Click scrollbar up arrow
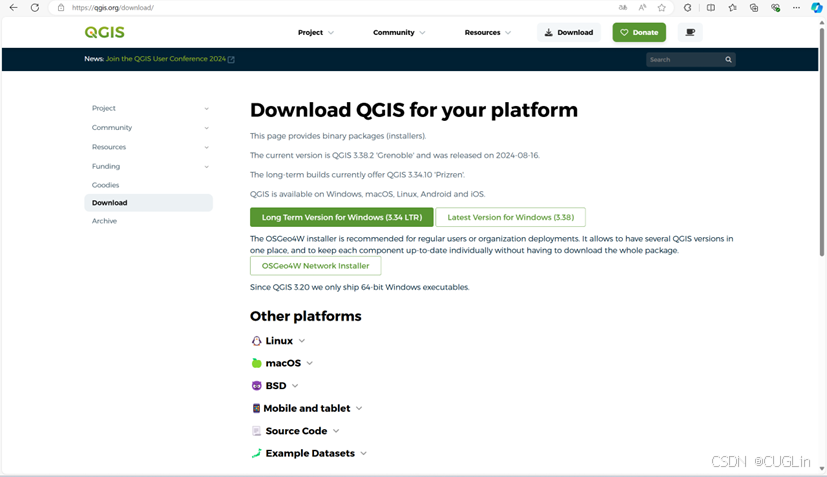The height and width of the screenshot is (477, 827). click(x=822, y=22)
